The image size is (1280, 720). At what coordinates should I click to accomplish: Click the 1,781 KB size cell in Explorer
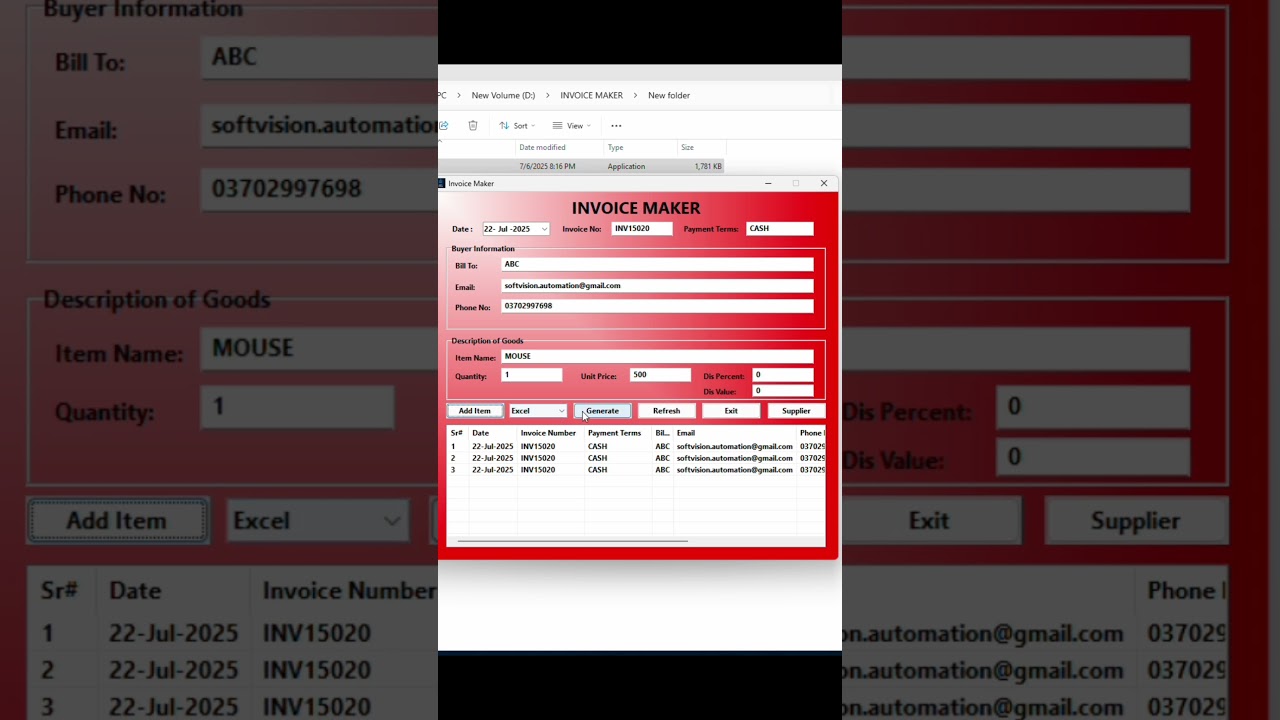click(x=707, y=166)
